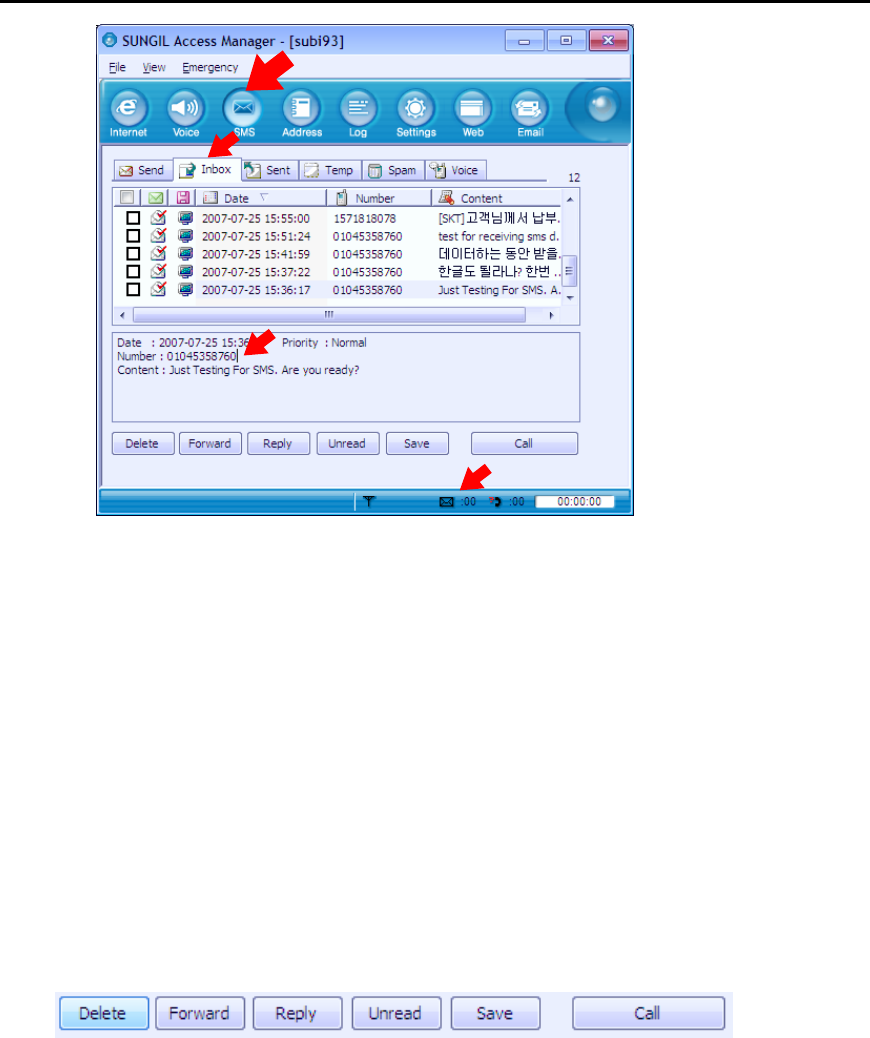Click the message list scroll-up arrow
The image size is (870, 1038).
pos(569,199)
